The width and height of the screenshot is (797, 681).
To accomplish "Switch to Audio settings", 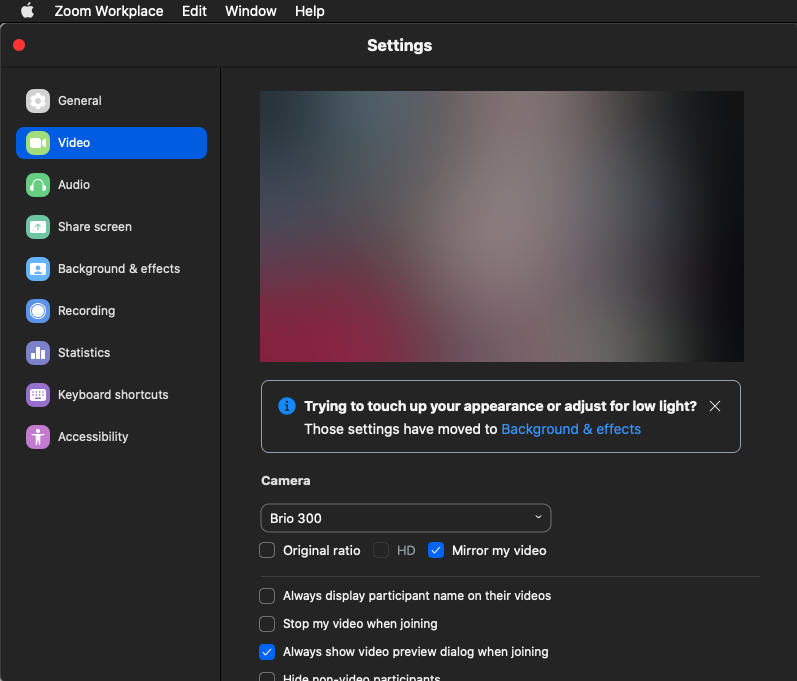I will click(x=111, y=185).
